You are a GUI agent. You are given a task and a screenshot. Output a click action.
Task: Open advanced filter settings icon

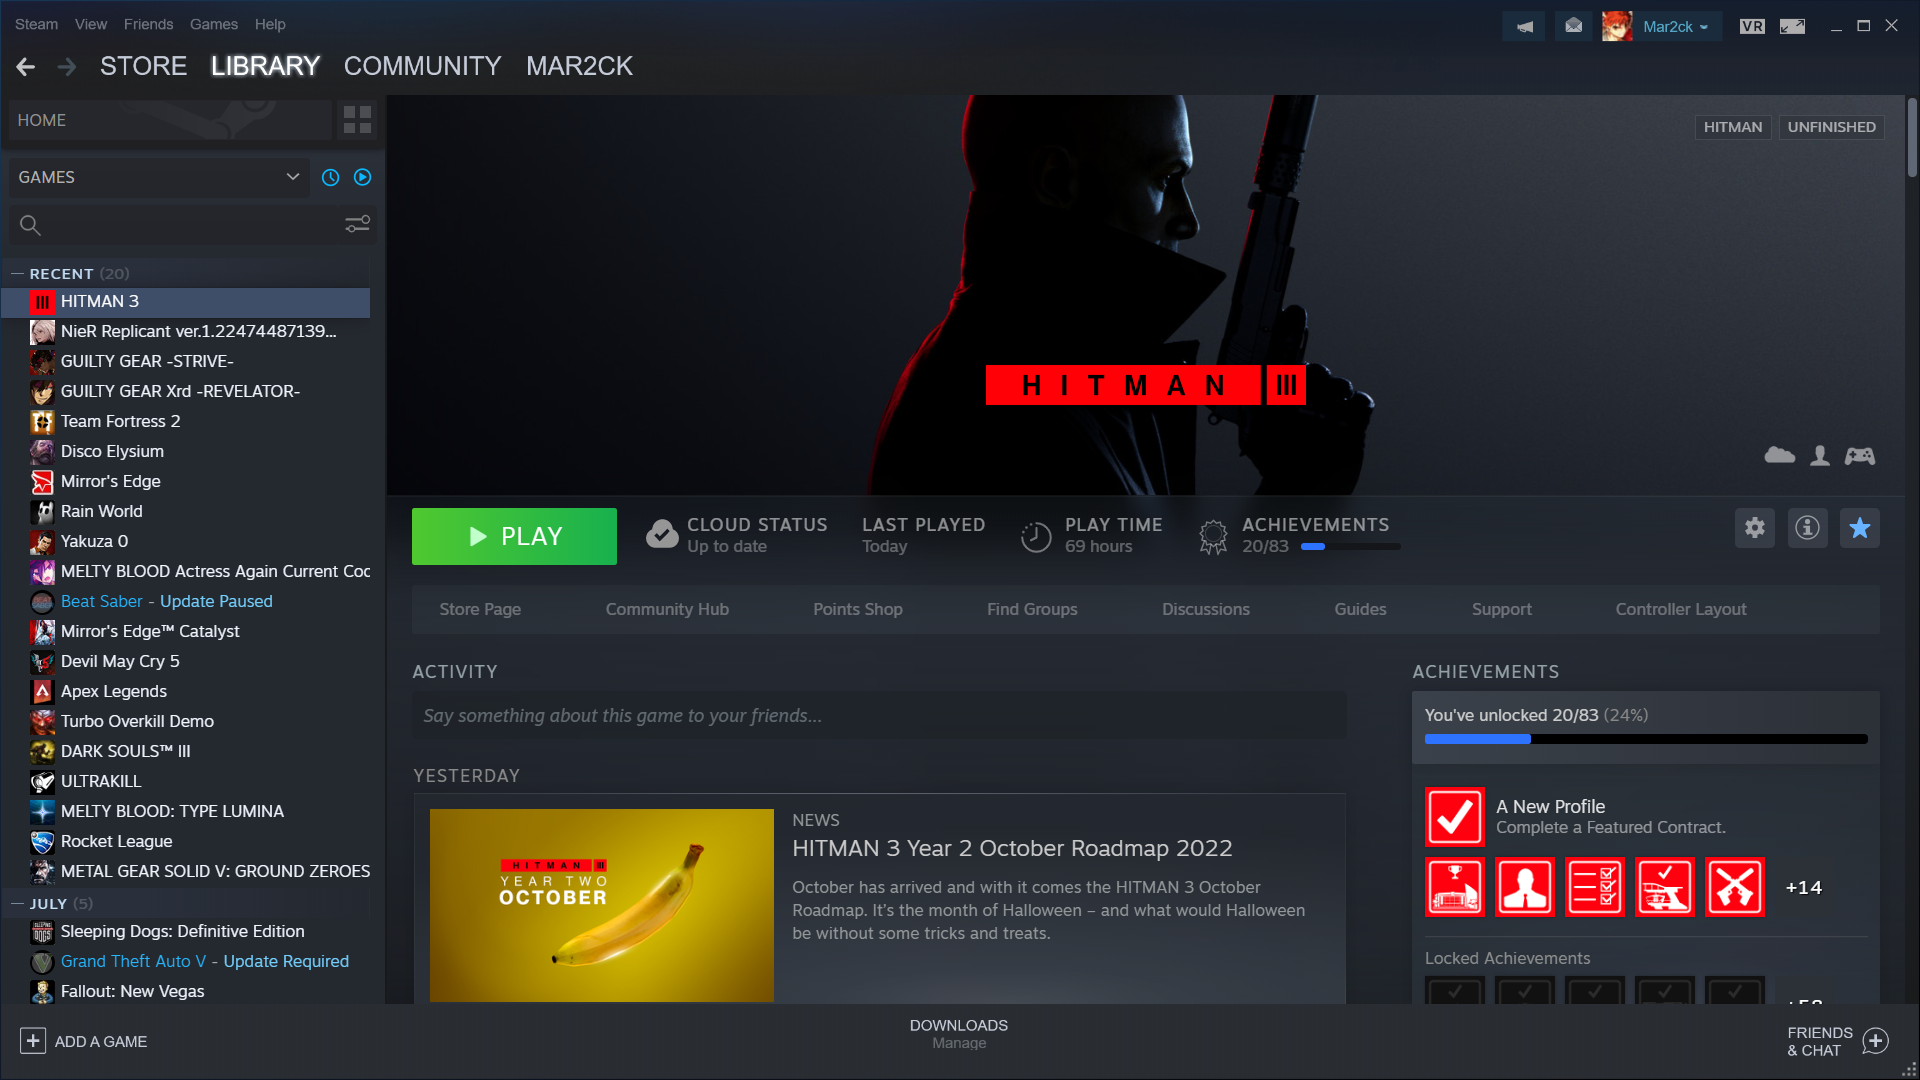(357, 224)
